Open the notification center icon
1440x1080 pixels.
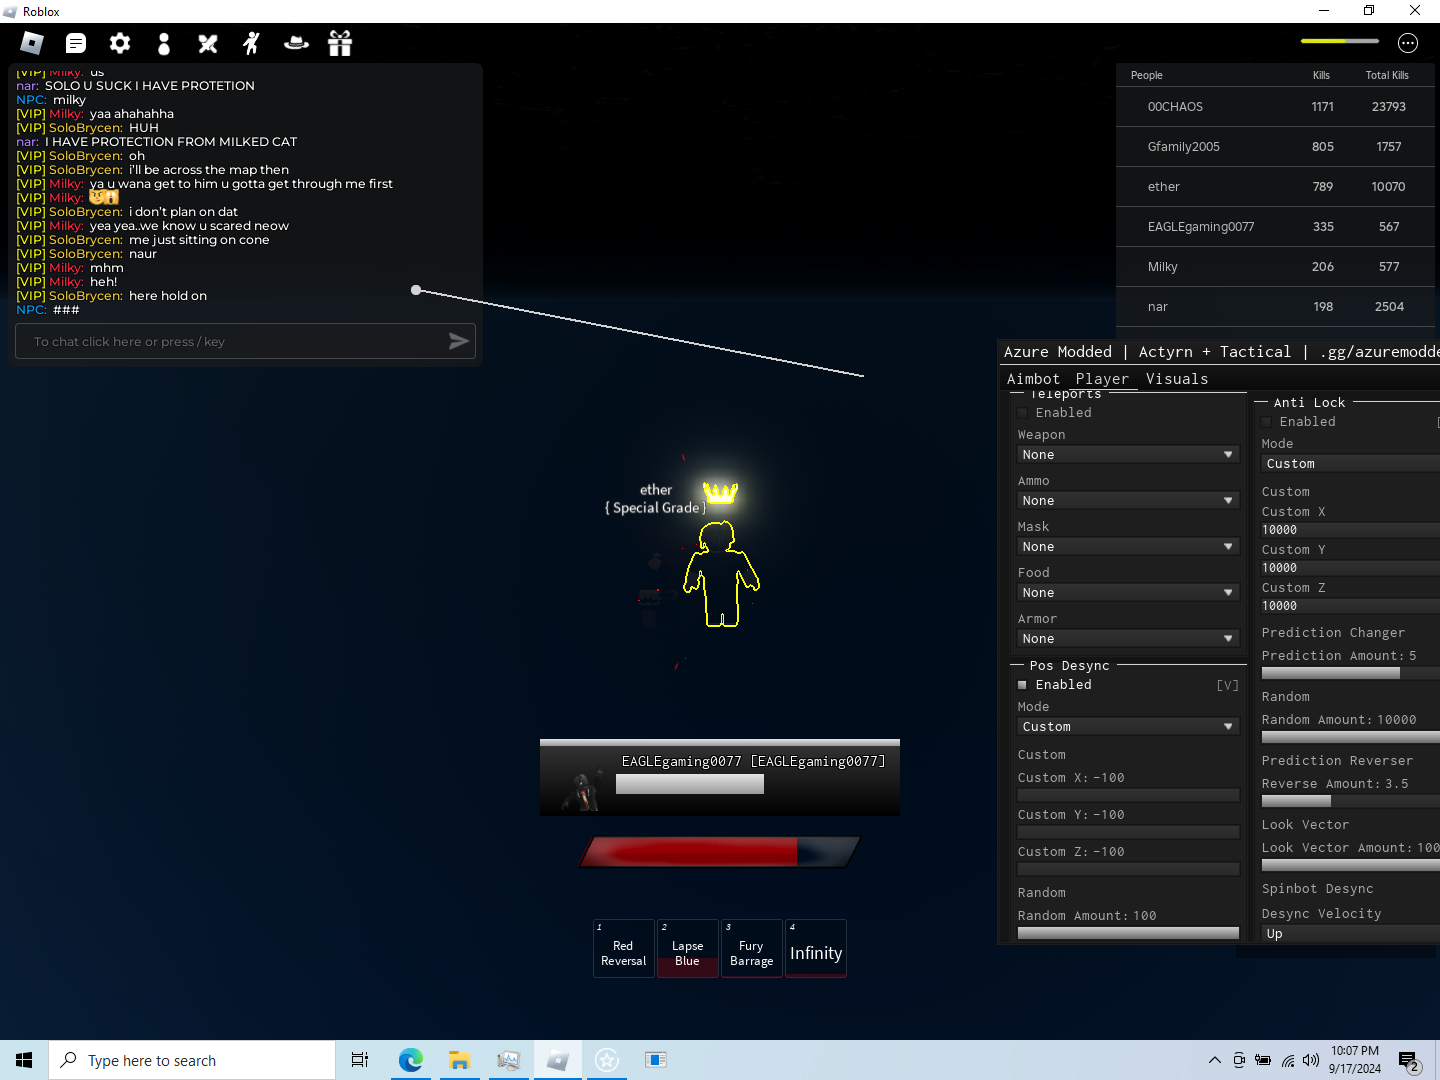pos(1409,1060)
